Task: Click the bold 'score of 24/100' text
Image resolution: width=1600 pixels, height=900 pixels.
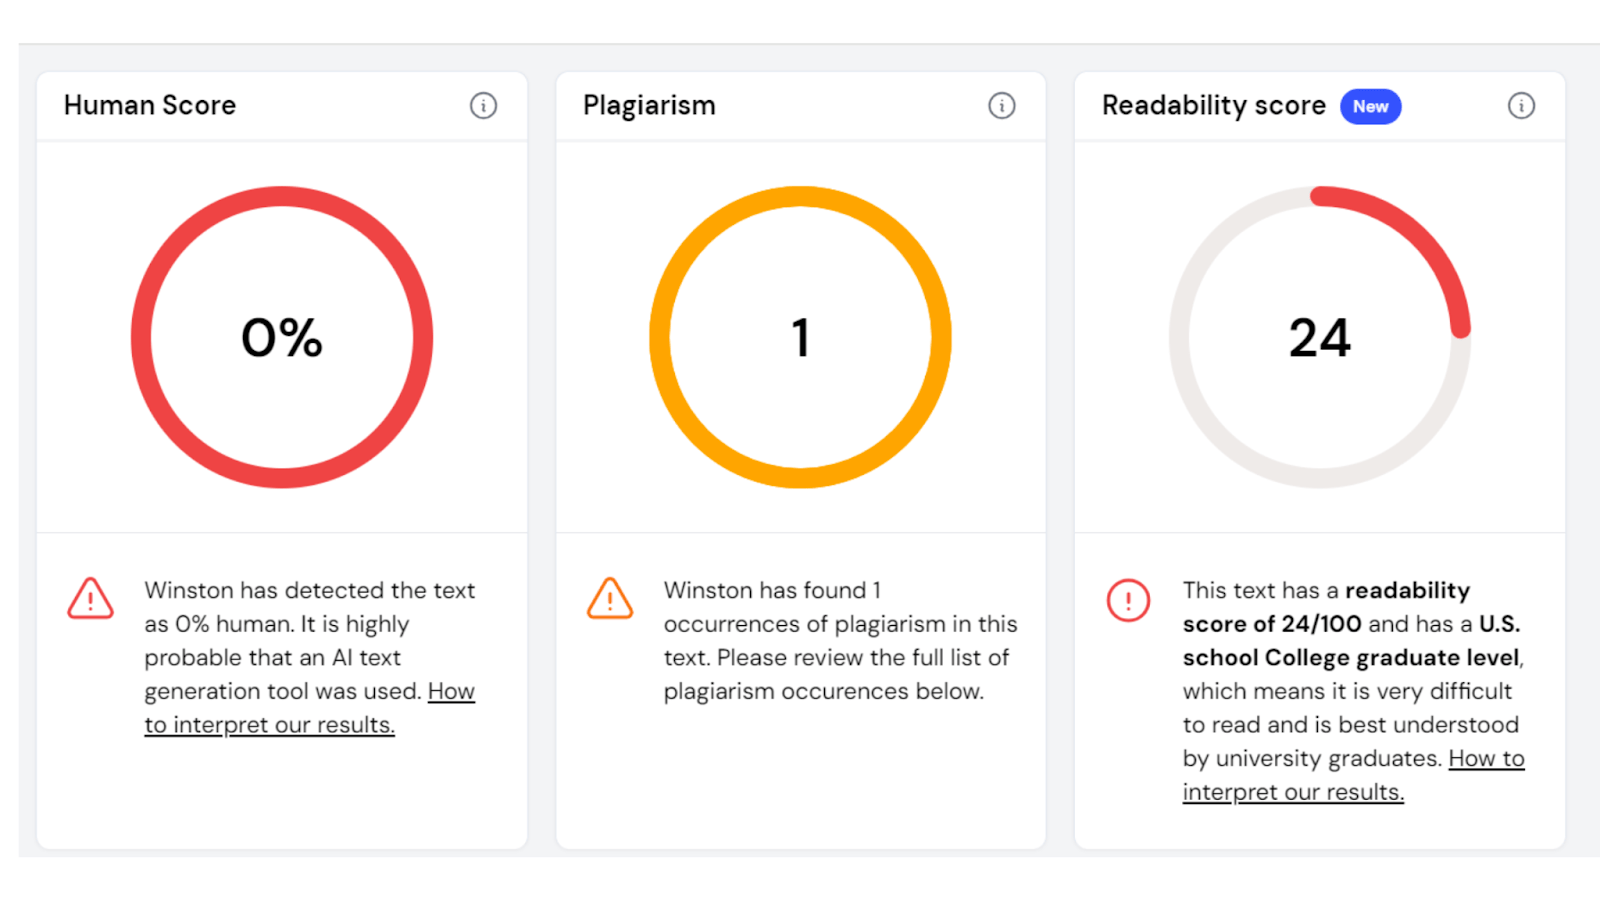Action: coord(1271,624)
